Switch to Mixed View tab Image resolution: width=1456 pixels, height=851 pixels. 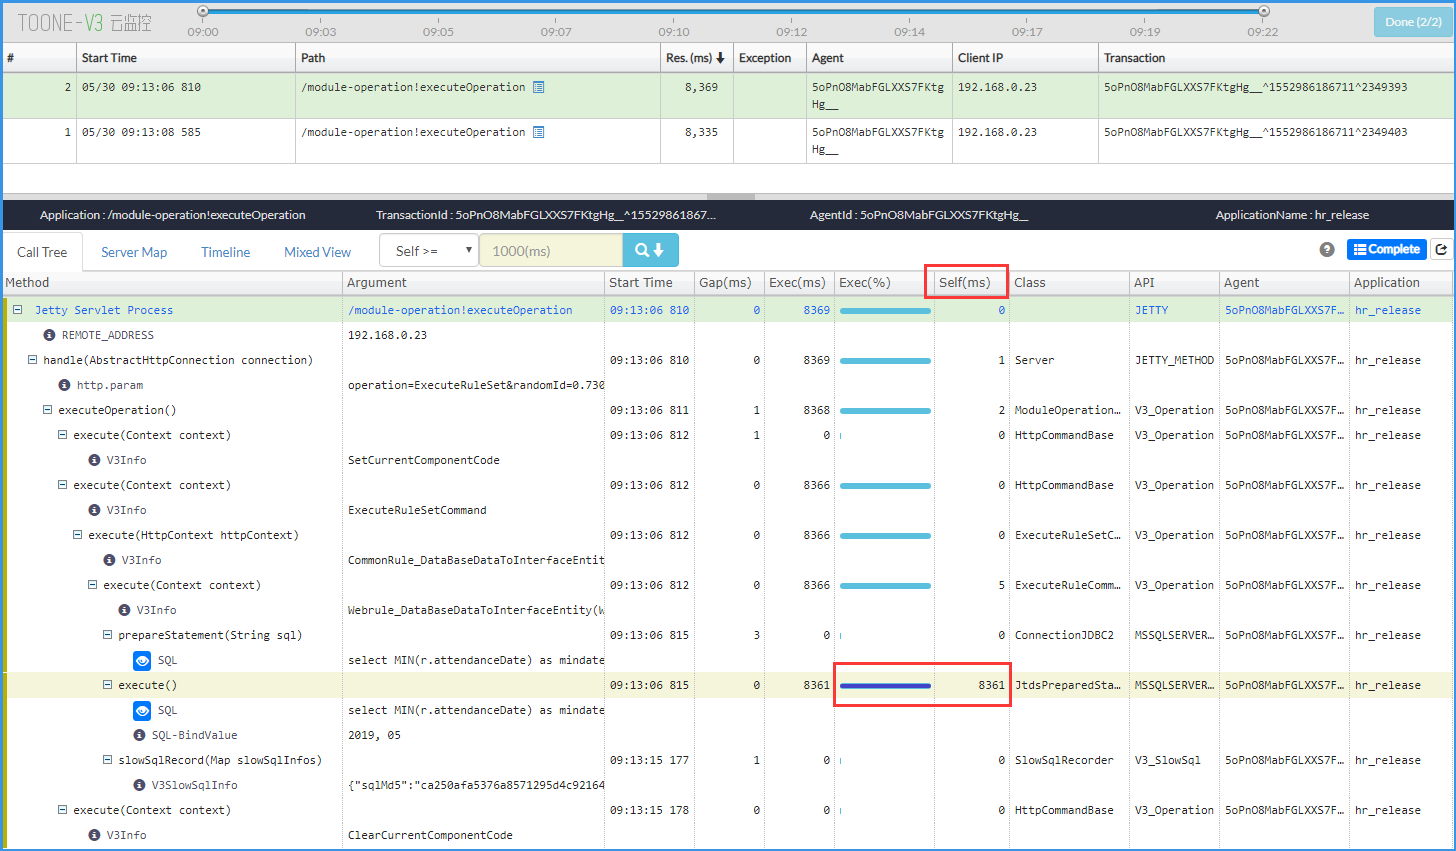[317, 252]
